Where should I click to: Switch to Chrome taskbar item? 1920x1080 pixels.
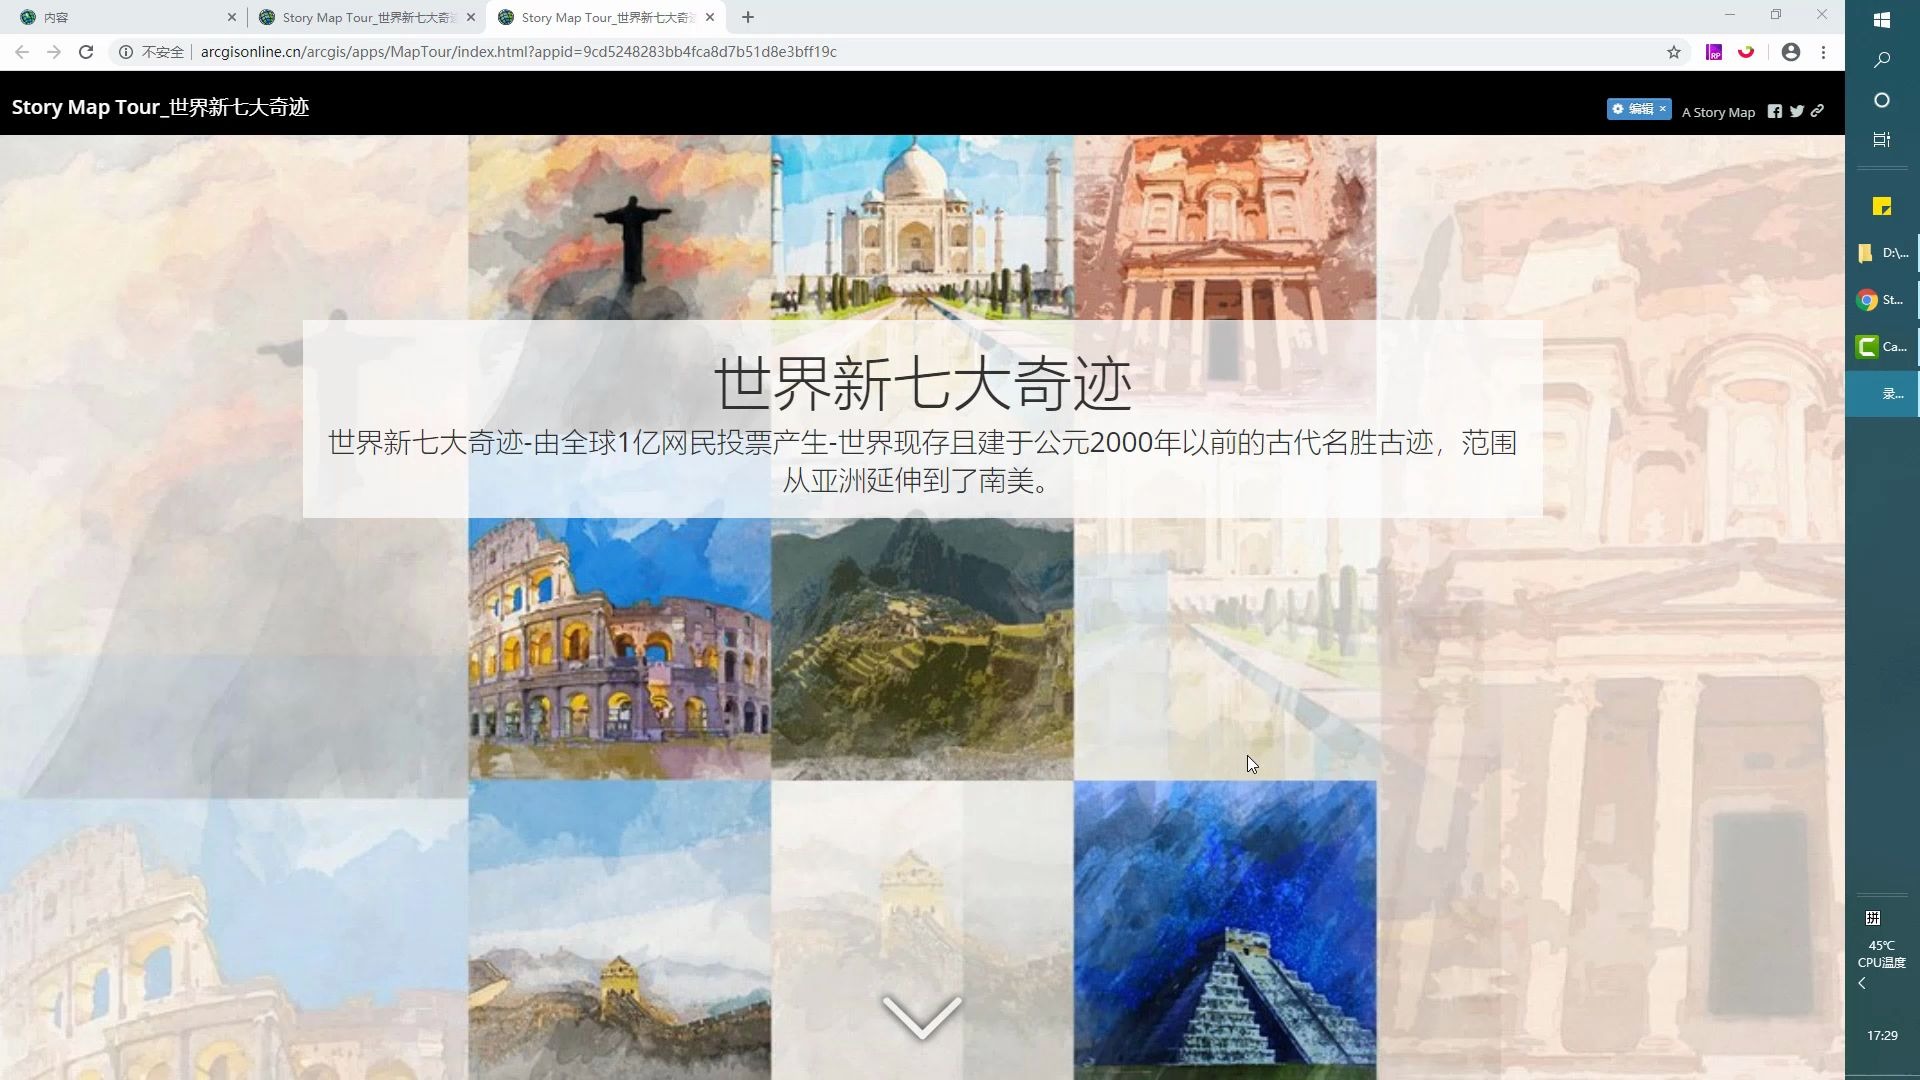tap(1881, 300)
